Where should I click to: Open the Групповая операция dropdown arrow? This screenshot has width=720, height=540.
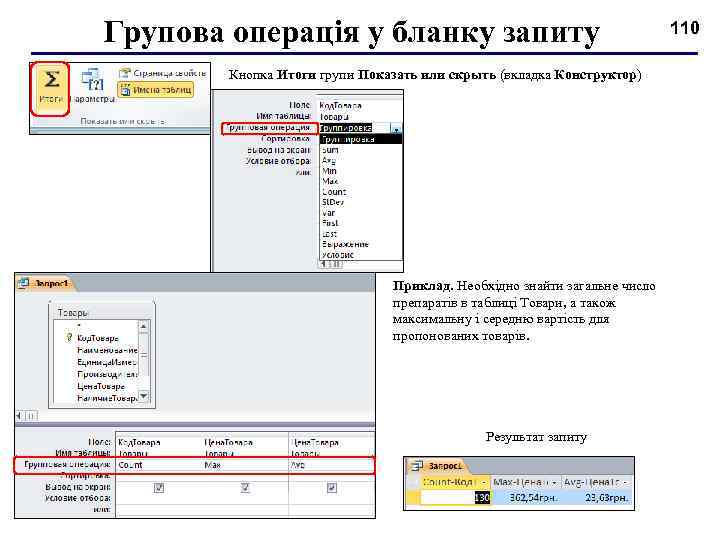pos(396,129)
